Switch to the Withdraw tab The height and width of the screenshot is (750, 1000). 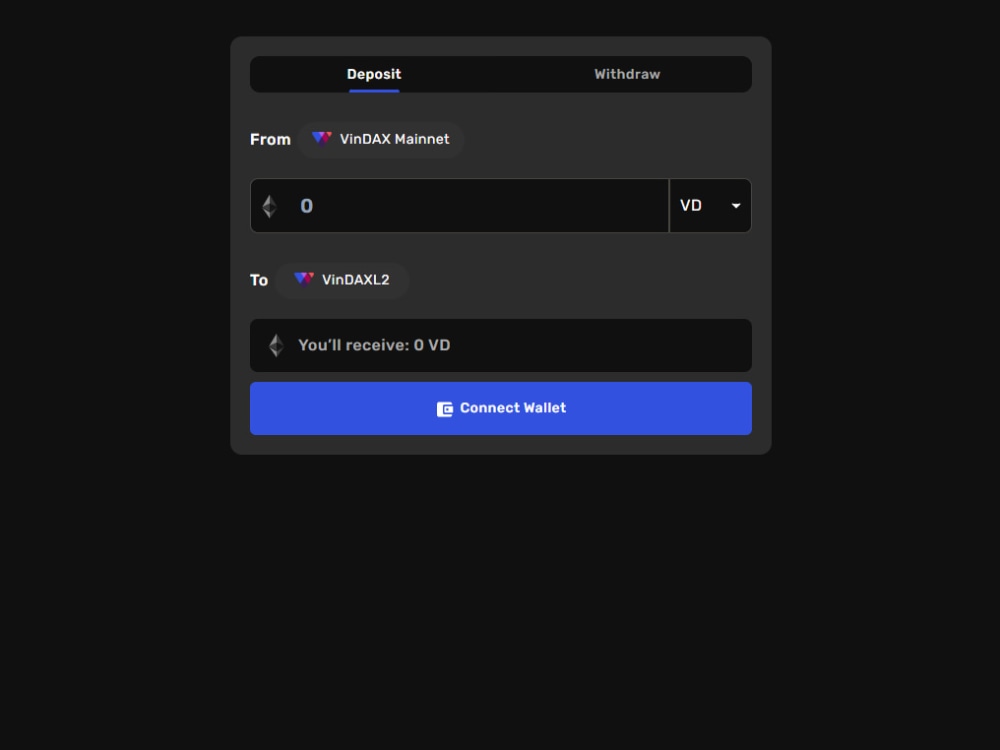point(627,74)
